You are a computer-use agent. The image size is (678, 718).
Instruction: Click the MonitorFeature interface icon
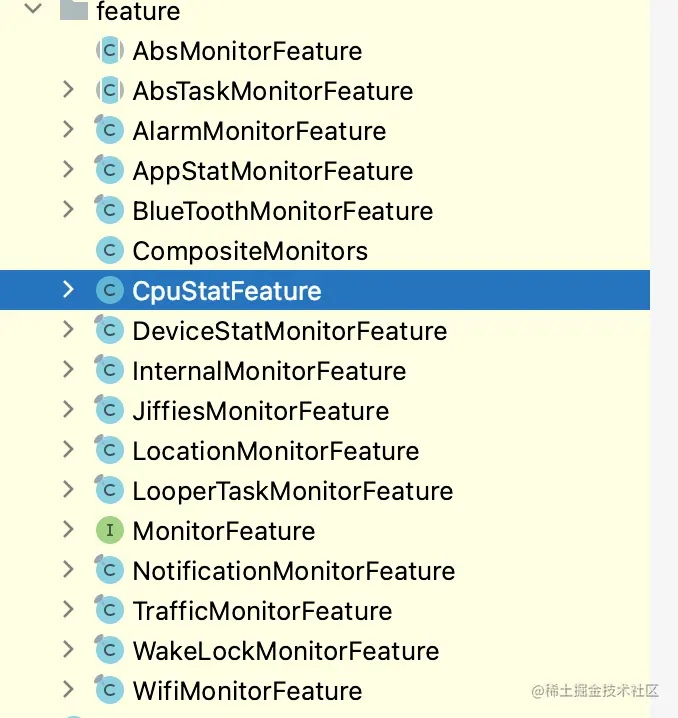point(109,531)
